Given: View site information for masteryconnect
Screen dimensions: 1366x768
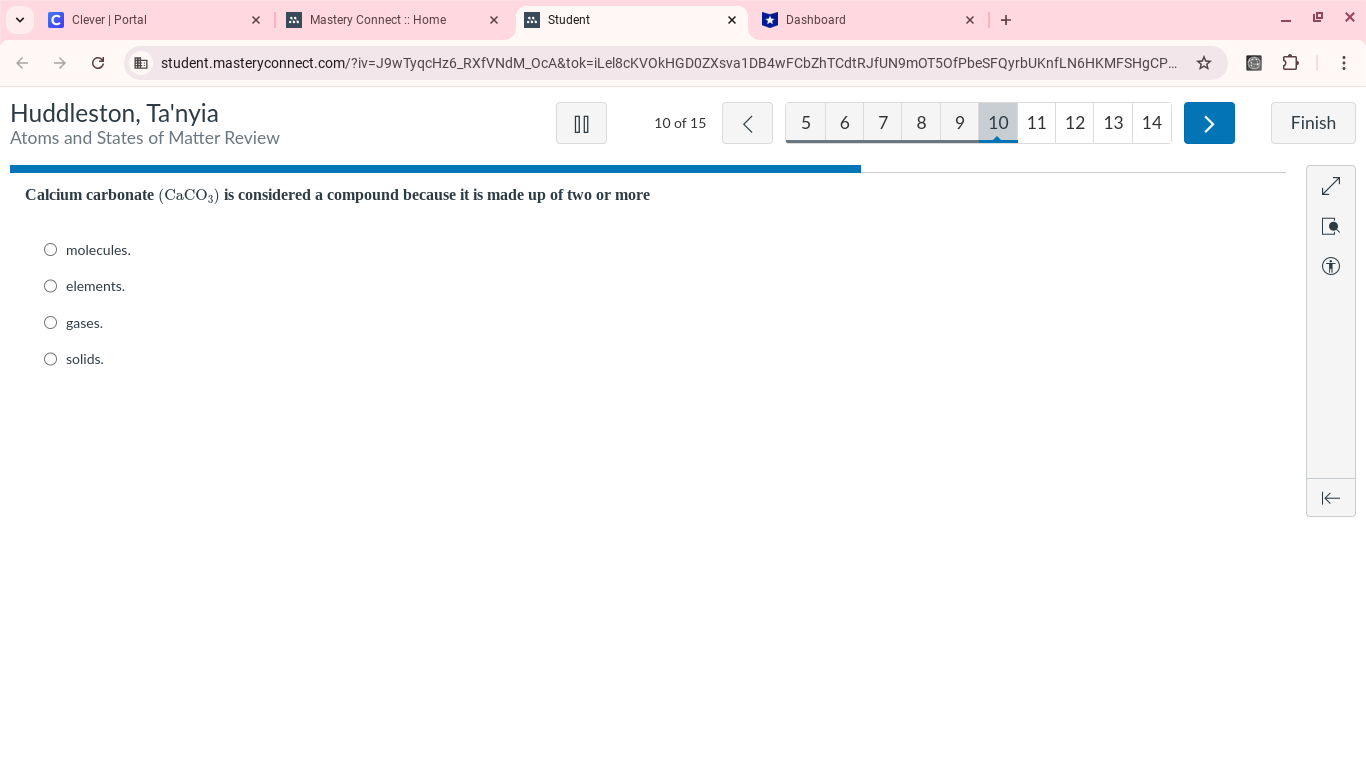Looking at the screenshot, I should (x=141, y=63).
